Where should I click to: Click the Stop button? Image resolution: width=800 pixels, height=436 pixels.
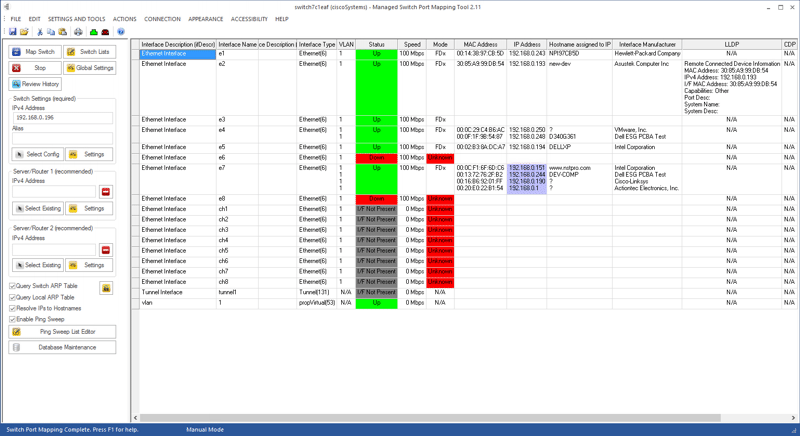coord(35,68)
